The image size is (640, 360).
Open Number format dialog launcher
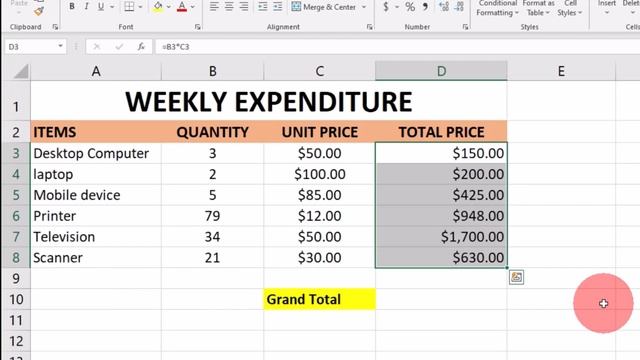[x=465, y=27]
